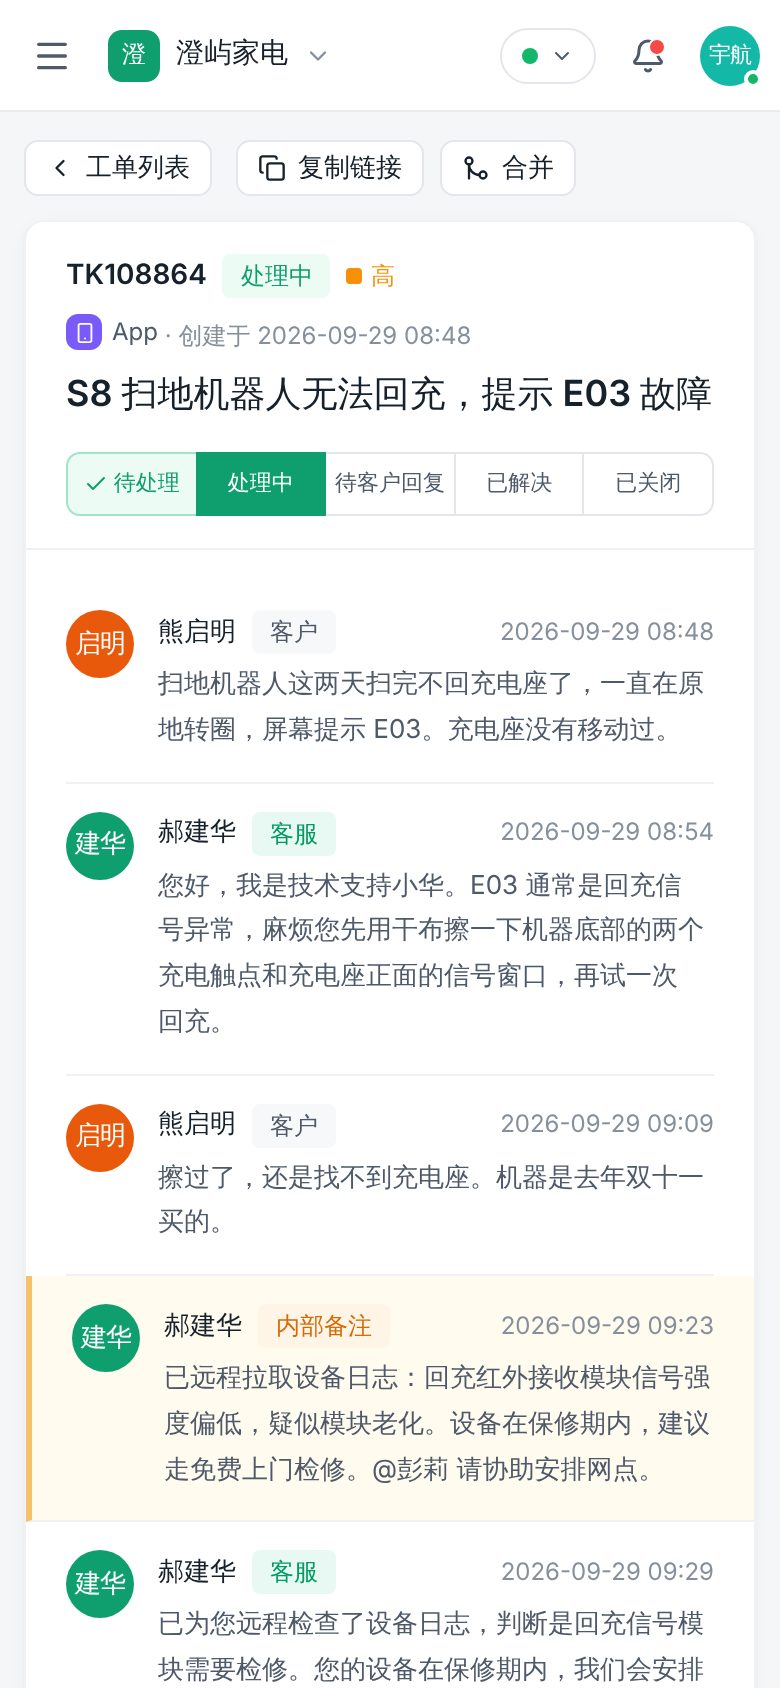Click the green 澄 brand logo
780x1688 pixels.
[134, 55]
